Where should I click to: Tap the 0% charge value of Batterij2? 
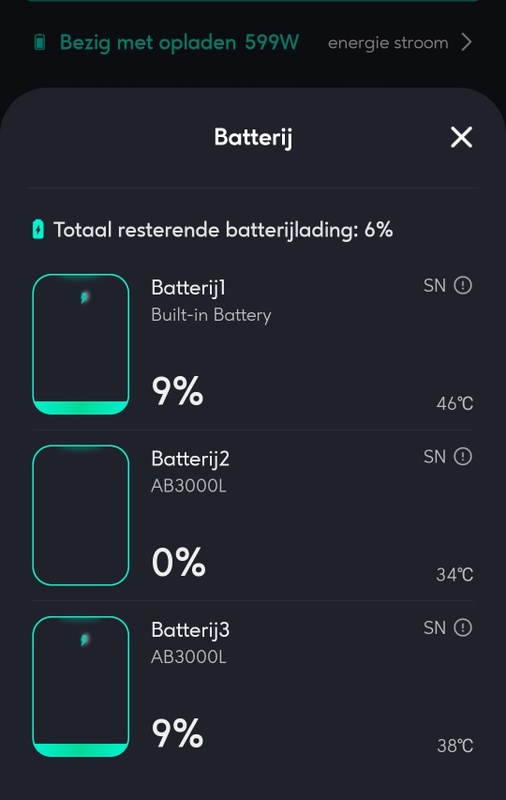[x=179, y=562]
